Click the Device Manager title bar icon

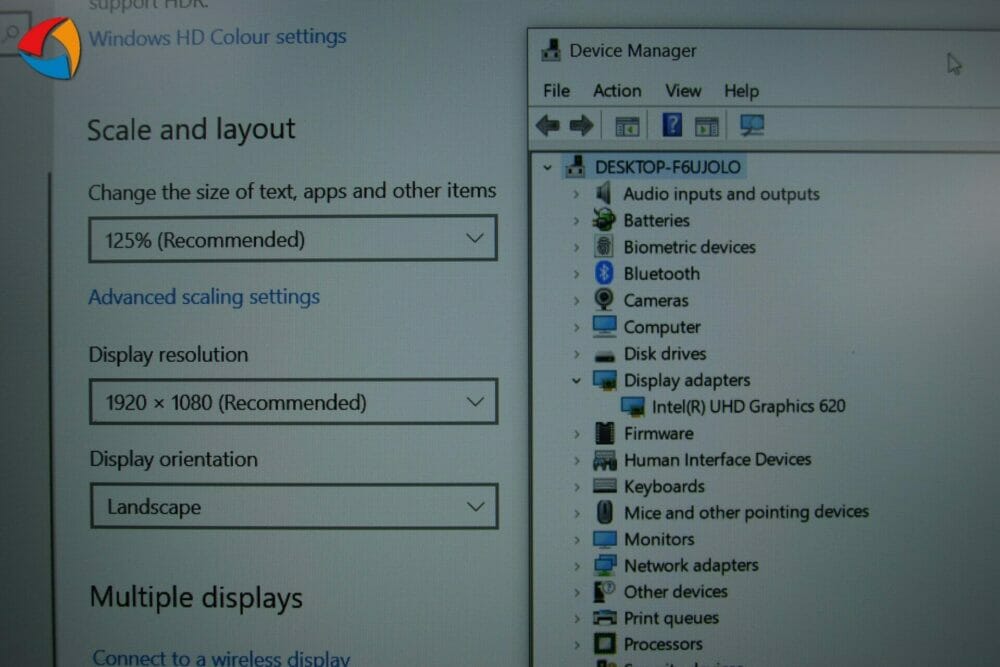pos(551,50)
